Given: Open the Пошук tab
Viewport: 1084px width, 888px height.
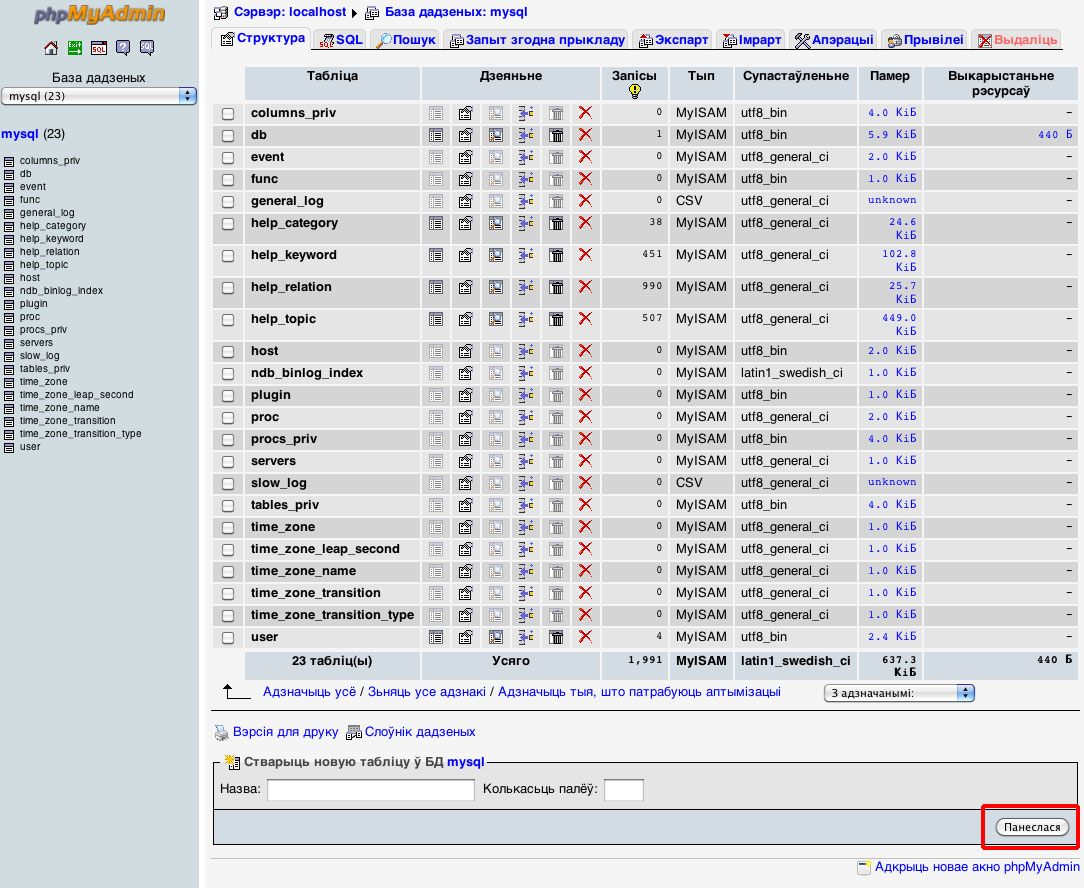Looking at the screenshot, I should point(406,40).
